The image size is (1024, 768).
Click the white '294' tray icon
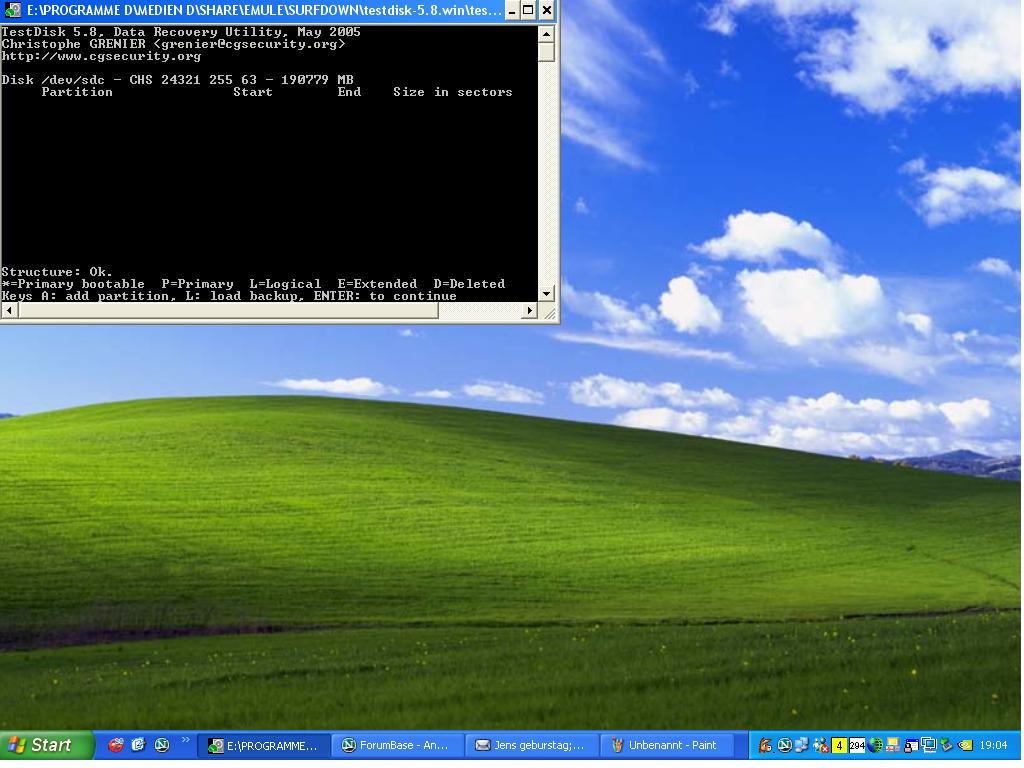(x=857, y=745)
